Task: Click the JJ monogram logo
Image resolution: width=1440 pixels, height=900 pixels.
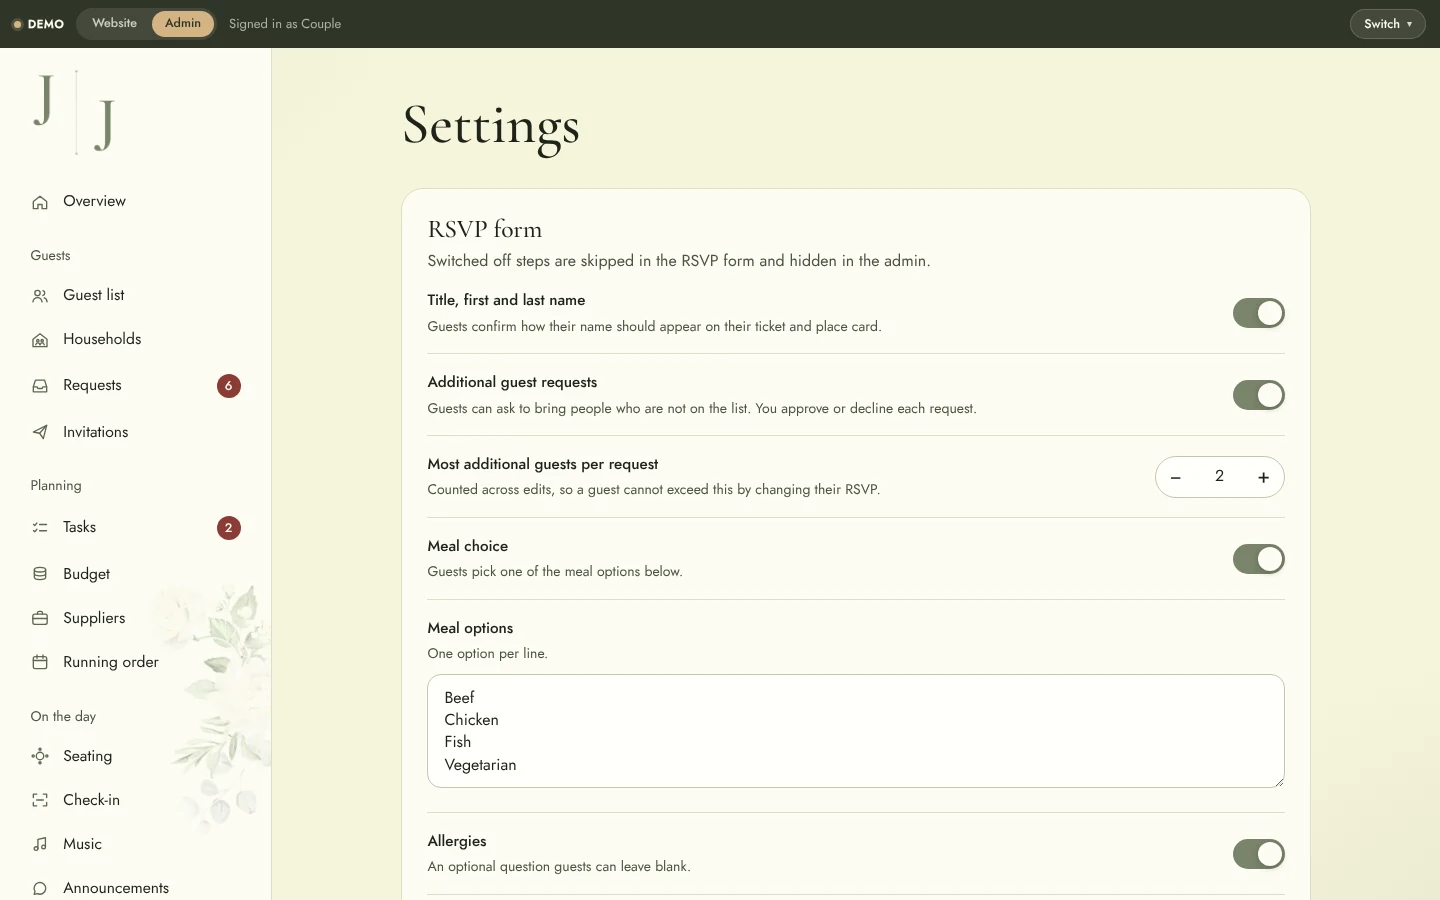Action: [x=75, y=112]
